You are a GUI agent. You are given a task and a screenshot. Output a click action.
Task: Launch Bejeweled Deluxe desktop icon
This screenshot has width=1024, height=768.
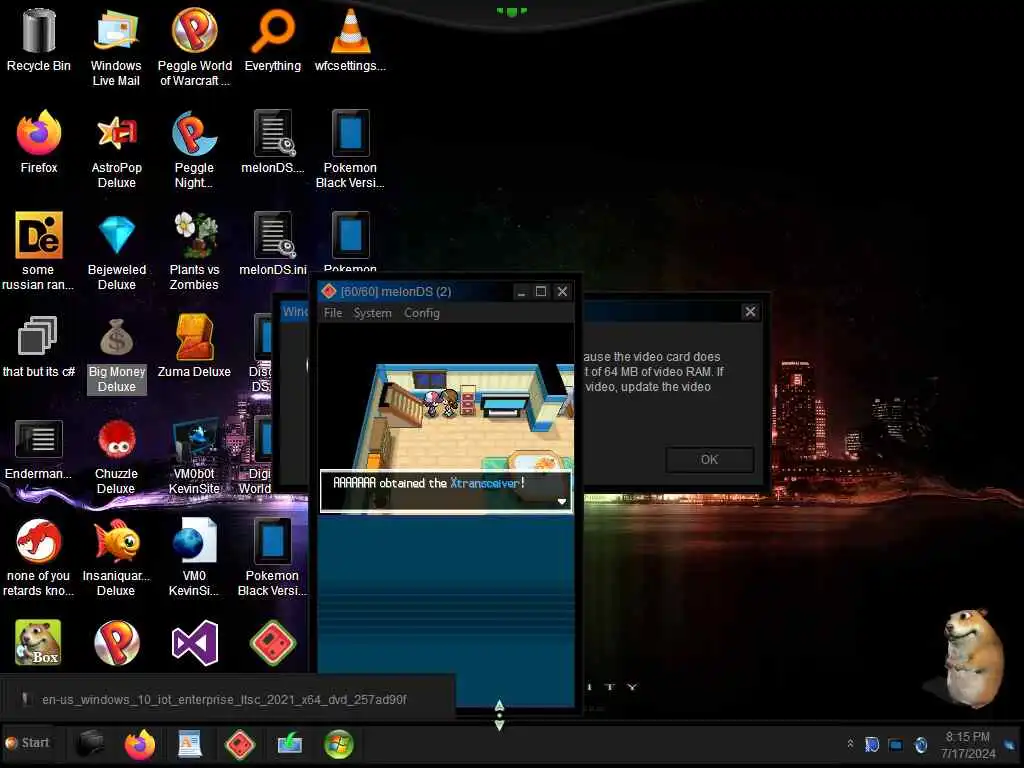[116, 251]
